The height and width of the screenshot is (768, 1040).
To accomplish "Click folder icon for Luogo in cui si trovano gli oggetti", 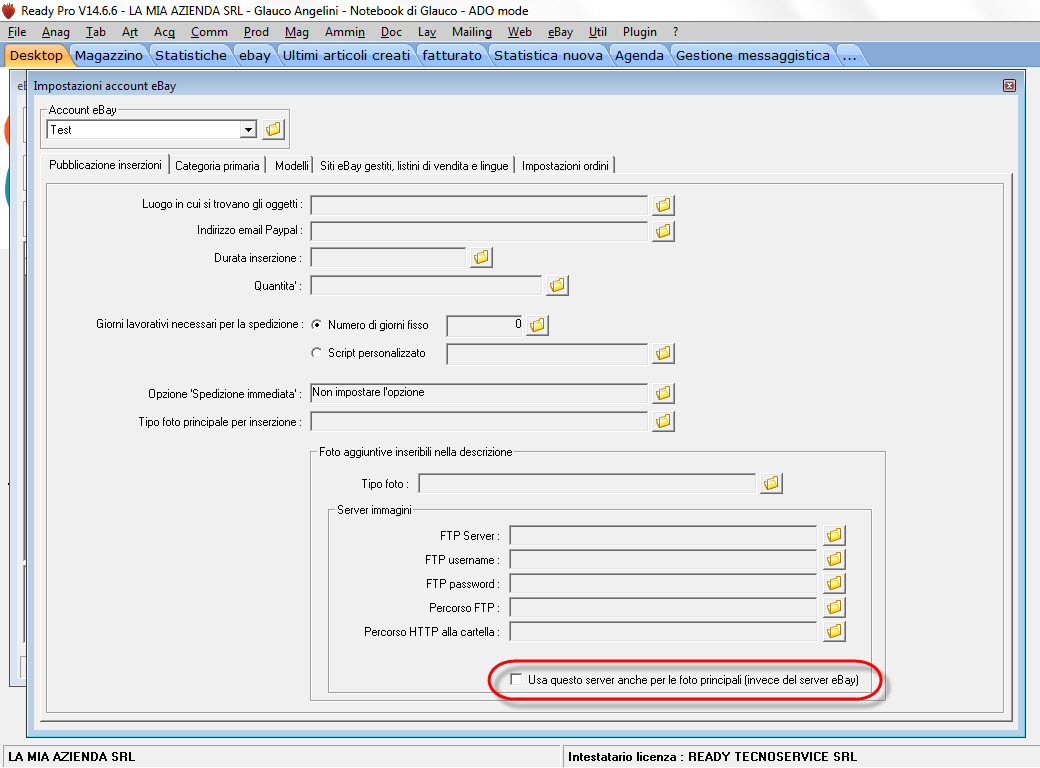I will point(663,205).
